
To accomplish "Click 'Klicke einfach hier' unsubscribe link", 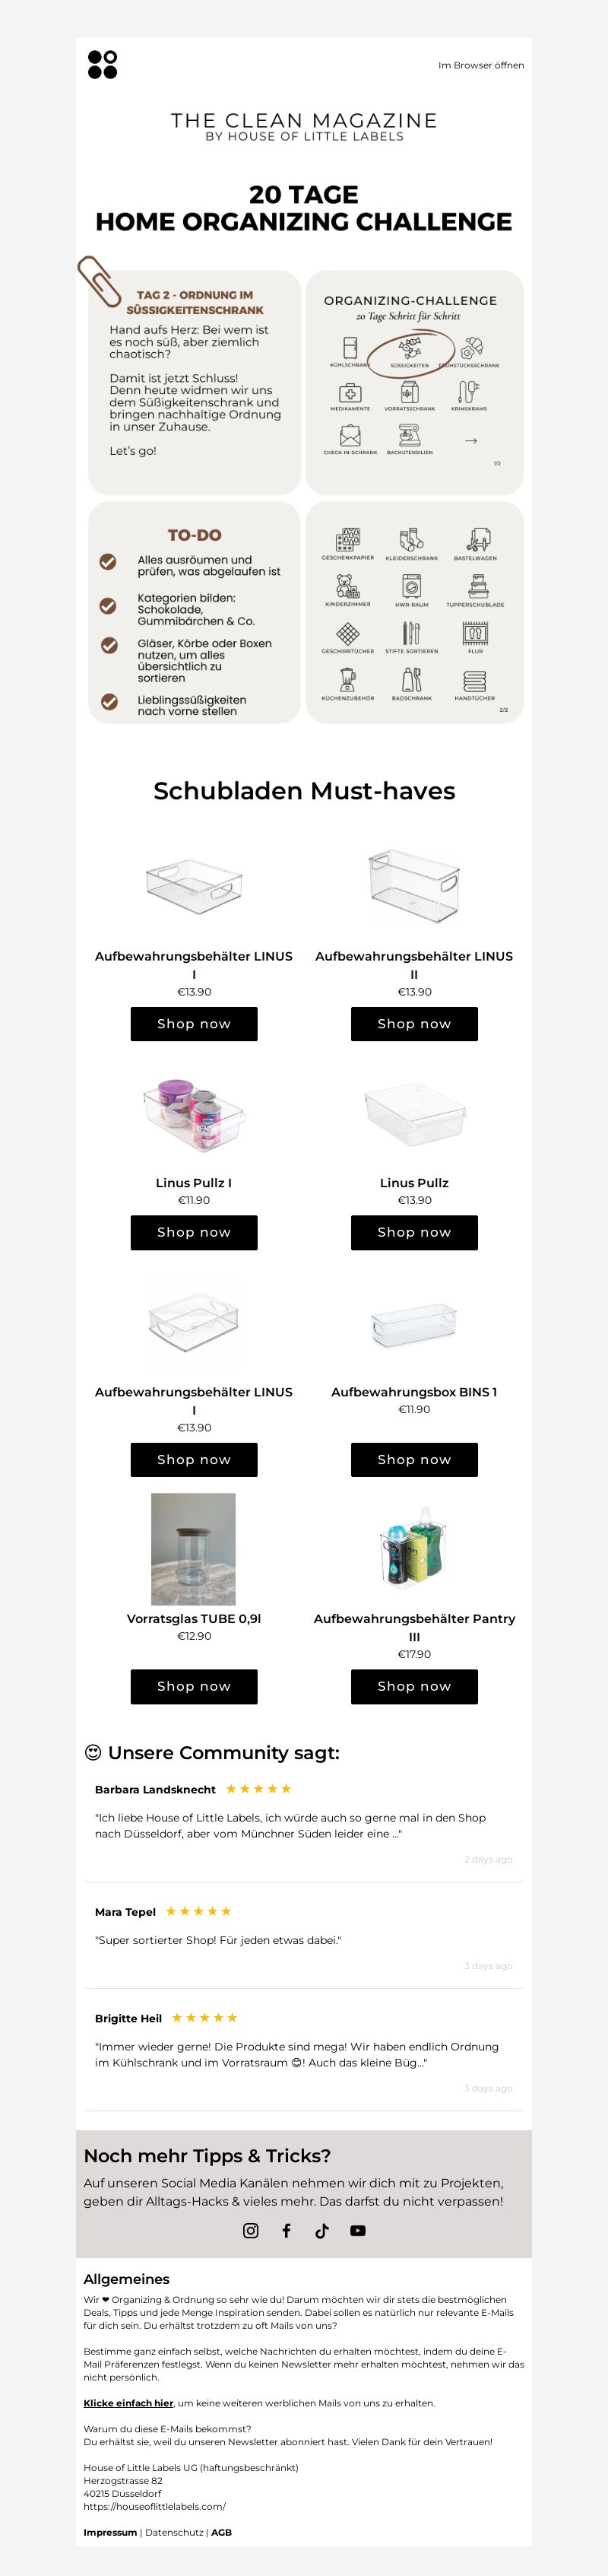I will 128,2403.
